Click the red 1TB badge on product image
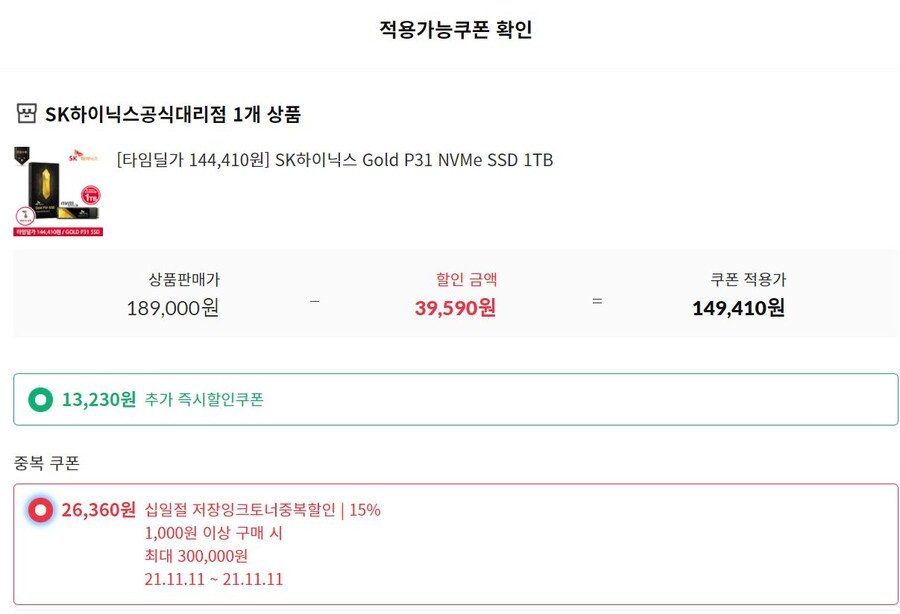This screenshot has width=900, height=614. coord(91,196)
